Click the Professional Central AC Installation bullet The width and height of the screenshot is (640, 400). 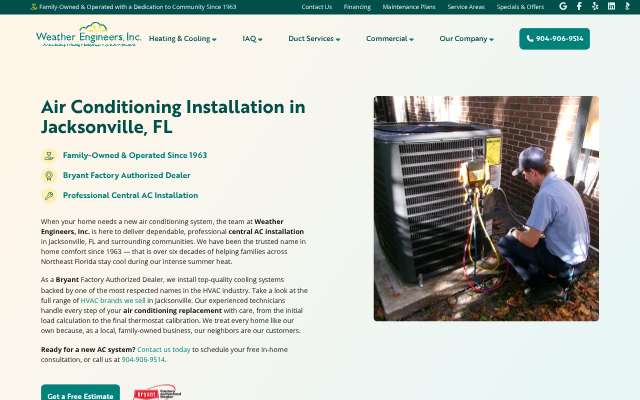tap(130, 196)
